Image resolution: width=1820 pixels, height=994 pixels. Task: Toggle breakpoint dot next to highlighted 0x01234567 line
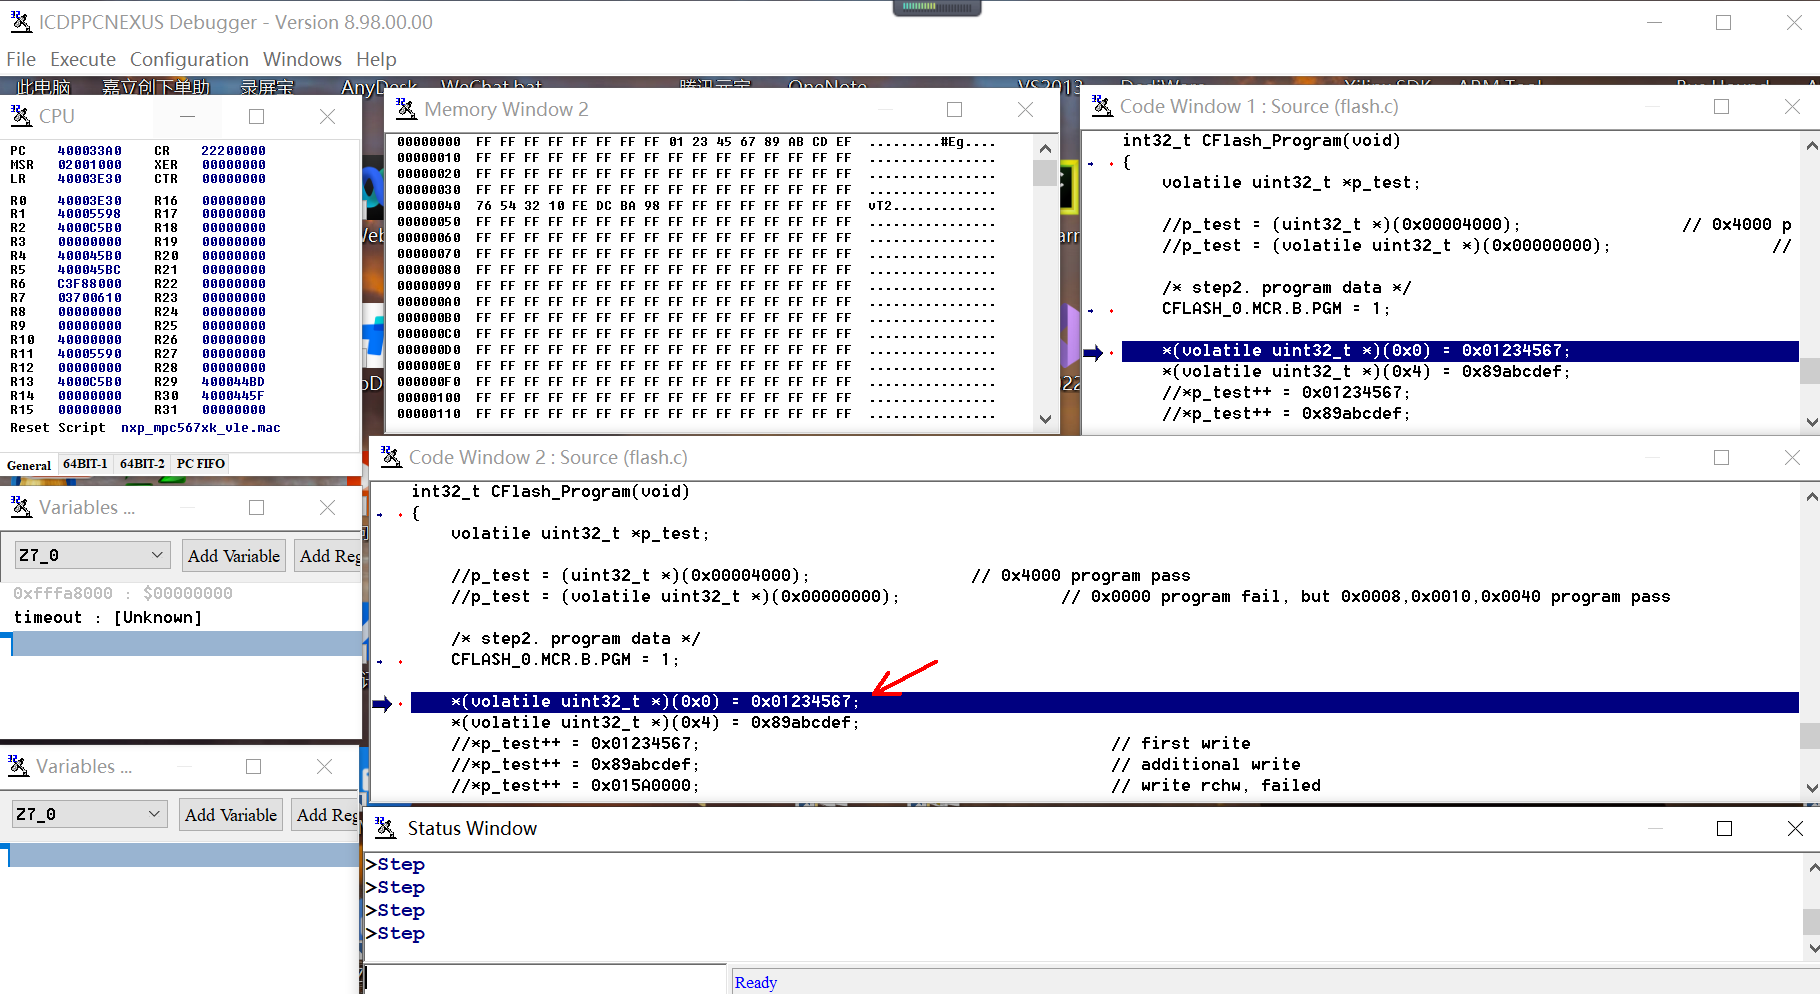(399, 702)
